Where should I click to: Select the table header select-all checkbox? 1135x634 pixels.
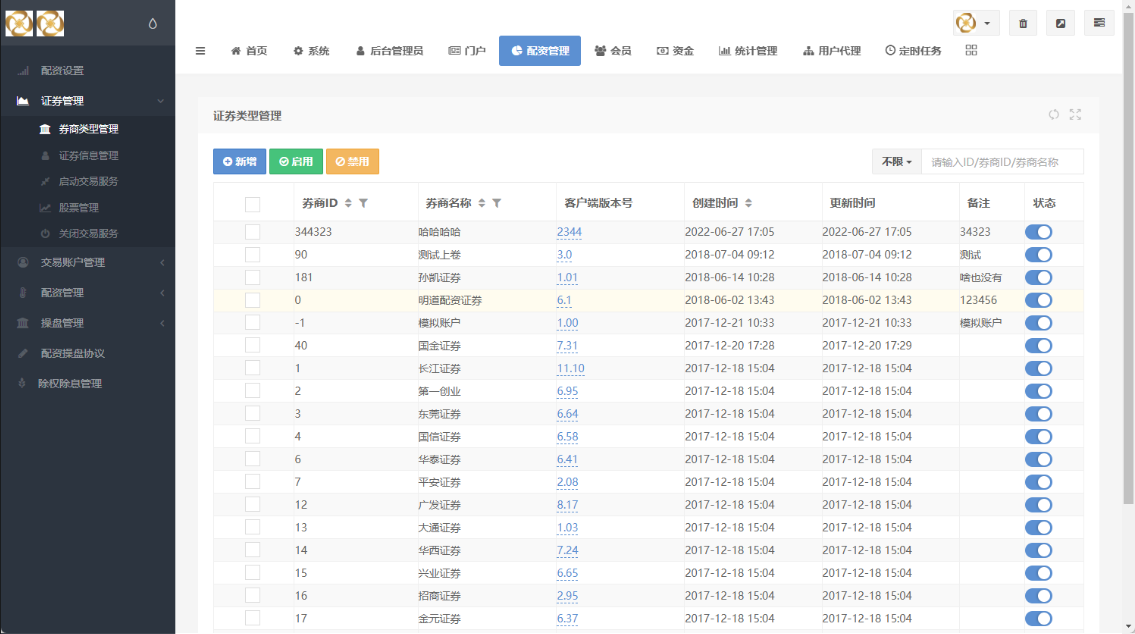pos(252,204)
